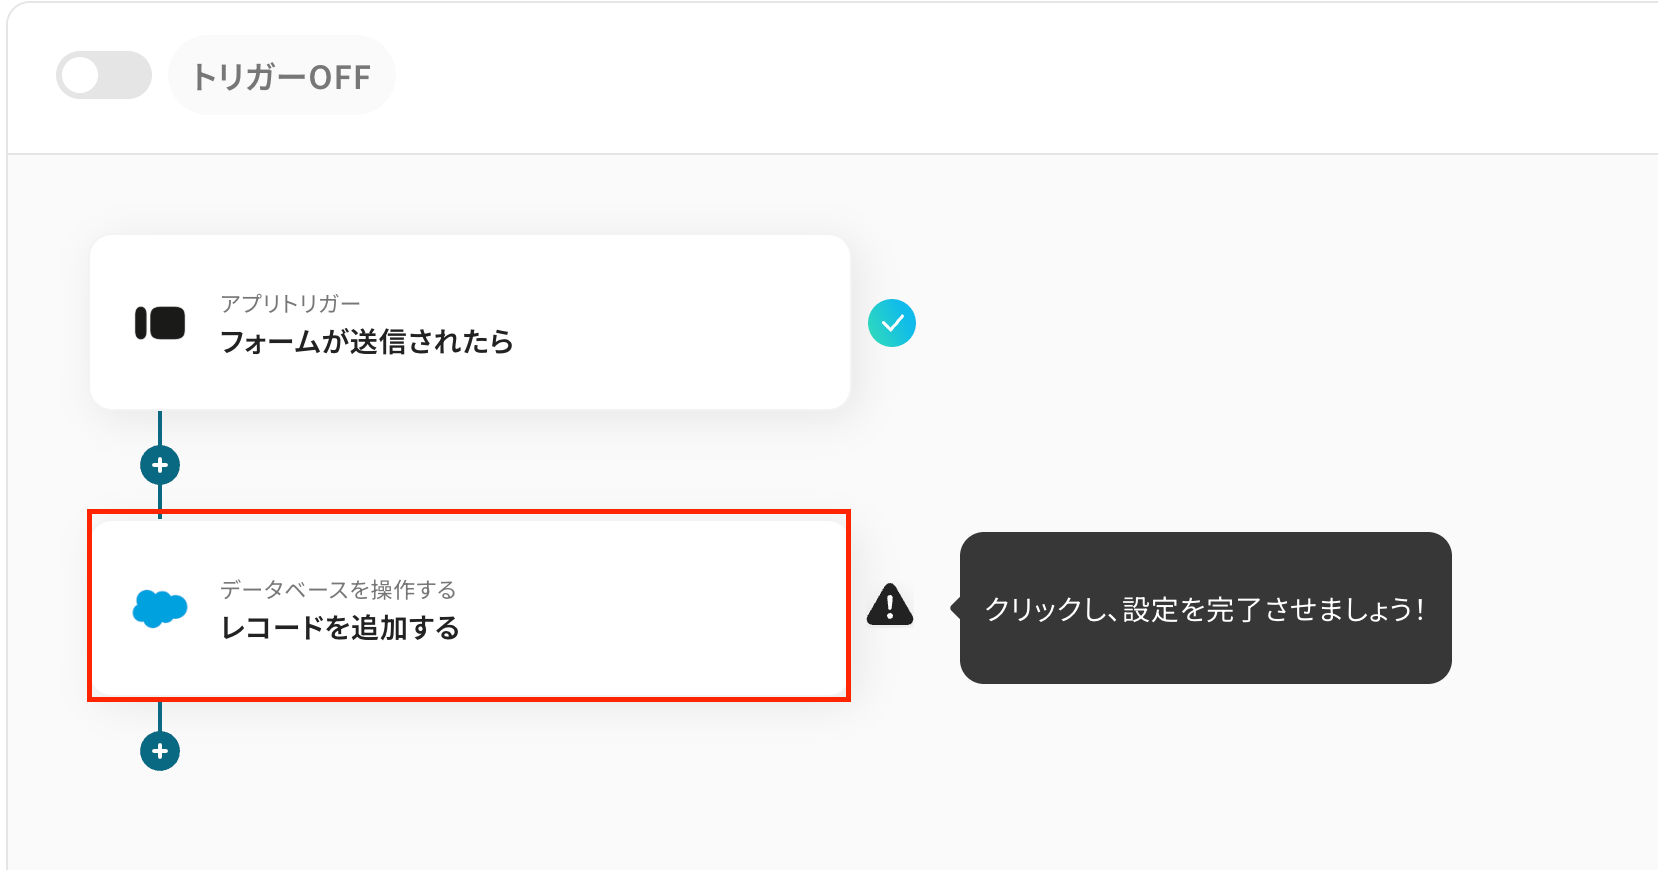Click the green completed checkmark icon
The width and height of the screenshot is (1658, 870).
point(892,323)
